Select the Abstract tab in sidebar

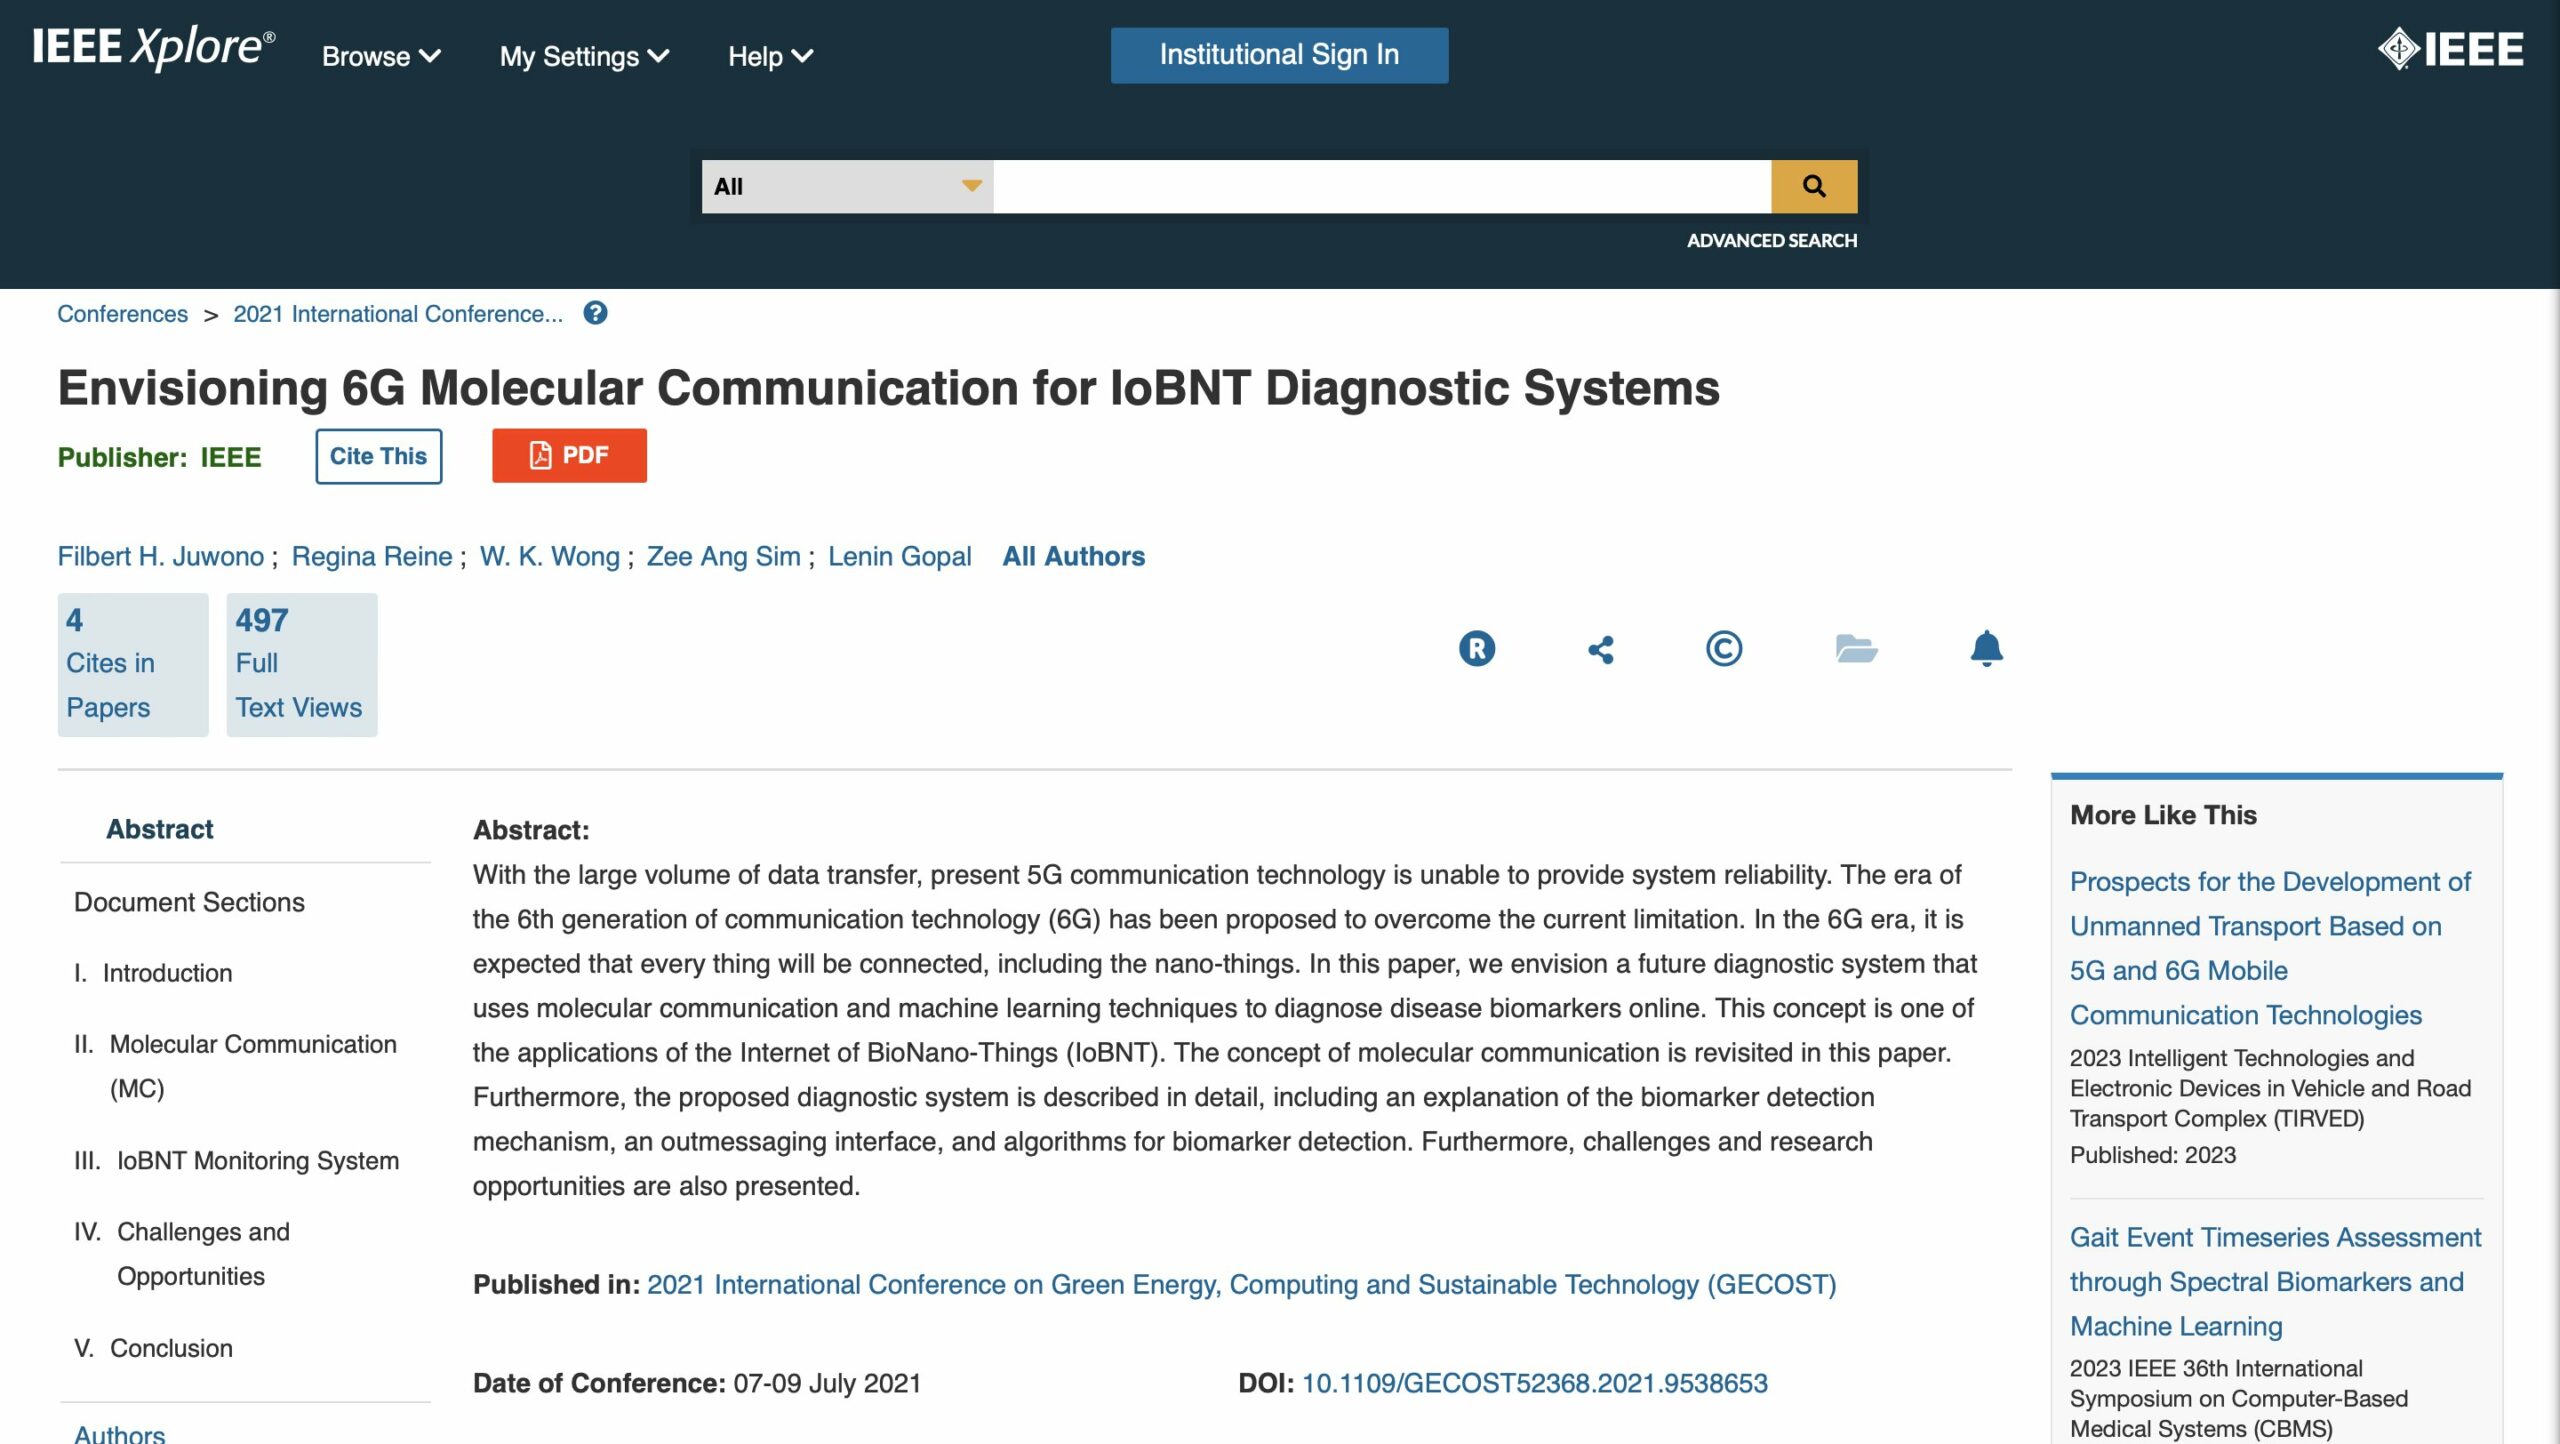(160, 829)
